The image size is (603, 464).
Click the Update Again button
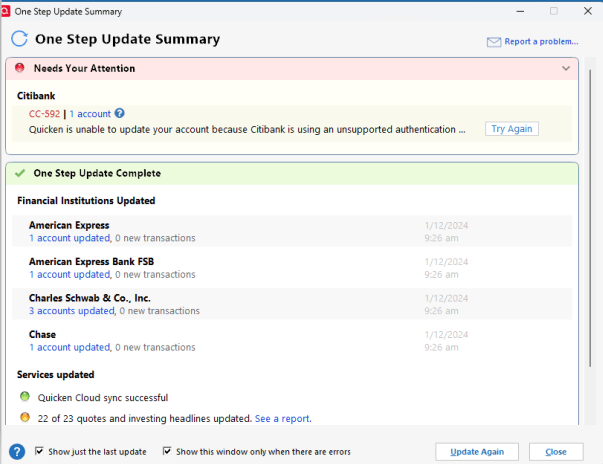(477, 452)
